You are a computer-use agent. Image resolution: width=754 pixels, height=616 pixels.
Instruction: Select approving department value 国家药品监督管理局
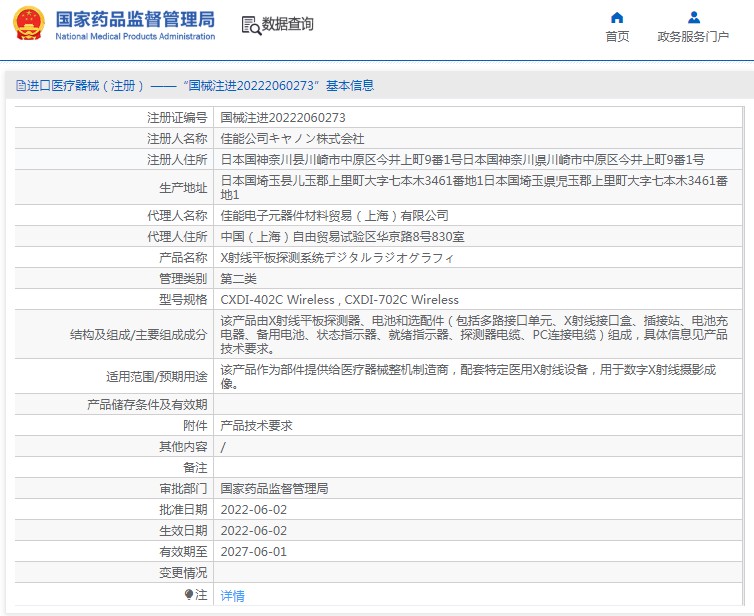[274, 489]
